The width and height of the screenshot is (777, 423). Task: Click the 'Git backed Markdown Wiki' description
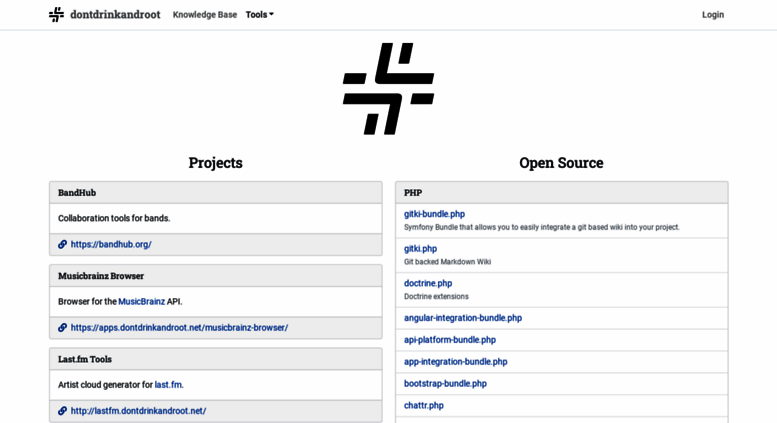point(447,262)
